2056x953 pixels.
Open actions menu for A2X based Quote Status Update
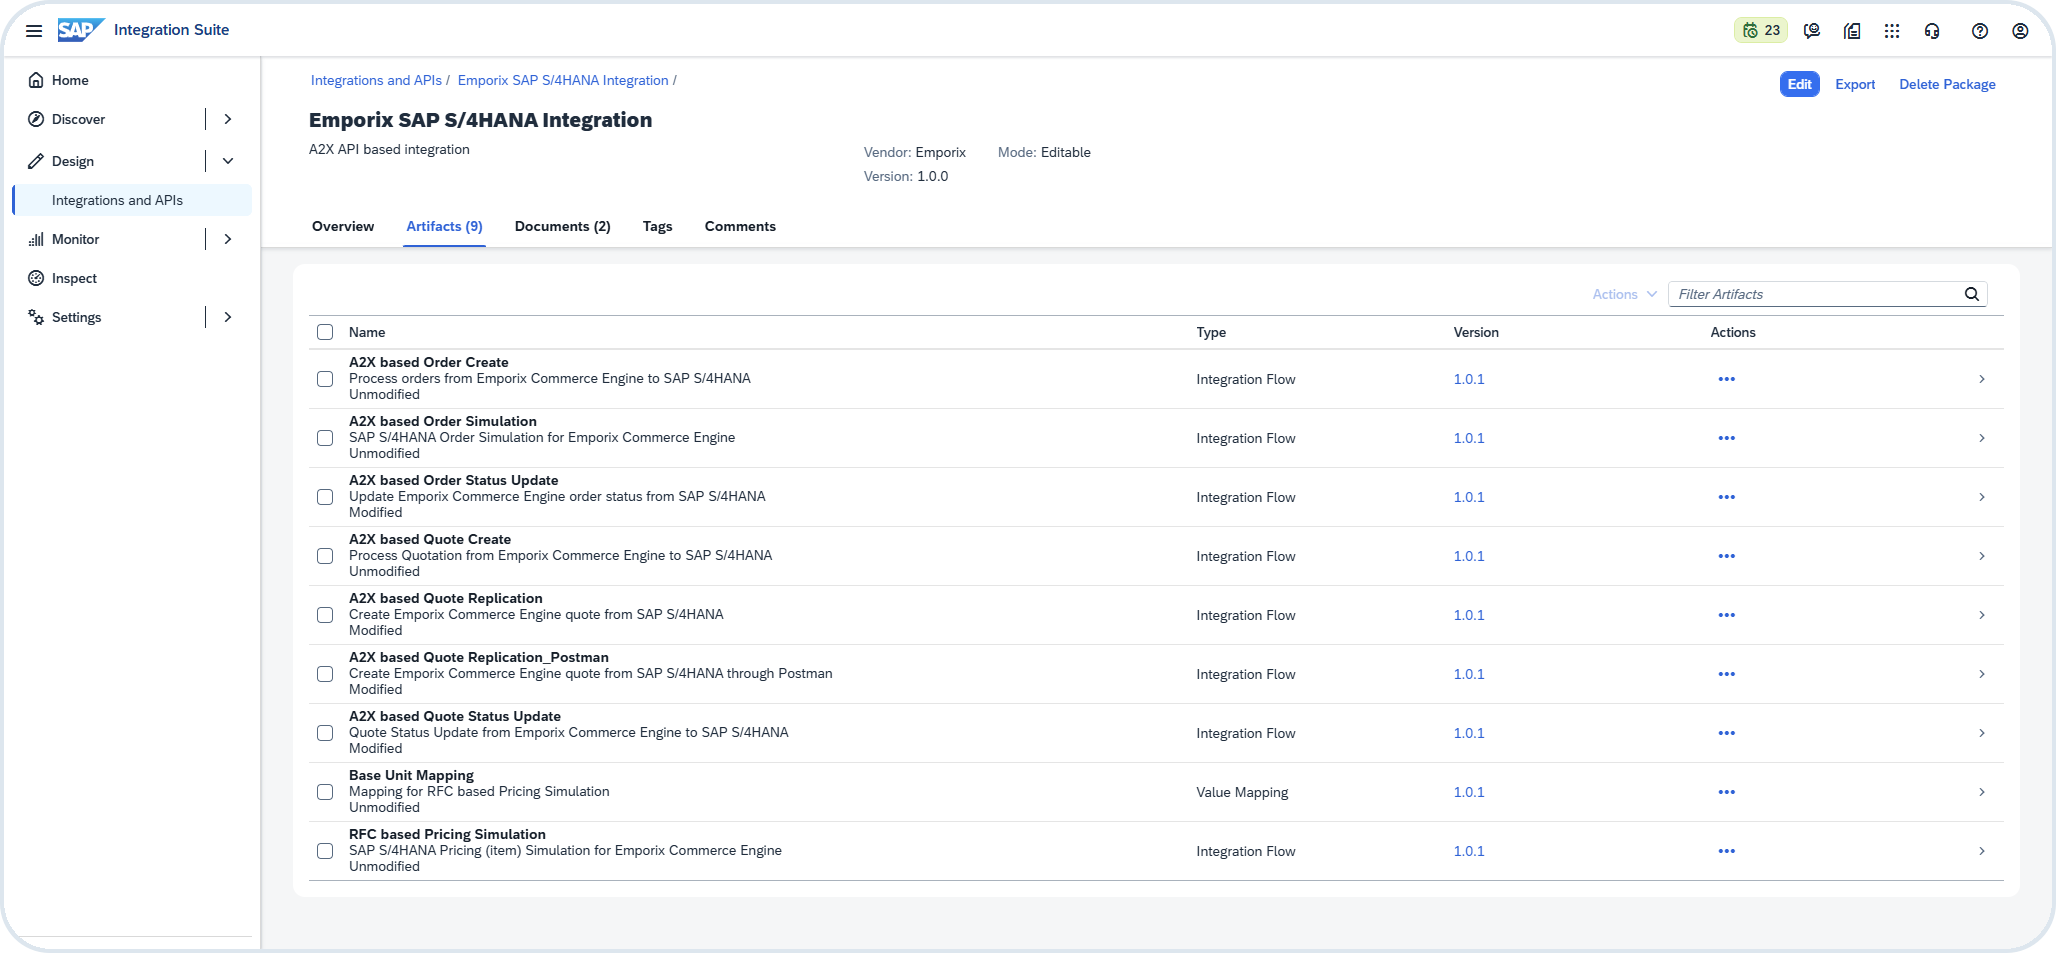point(1727,733)
